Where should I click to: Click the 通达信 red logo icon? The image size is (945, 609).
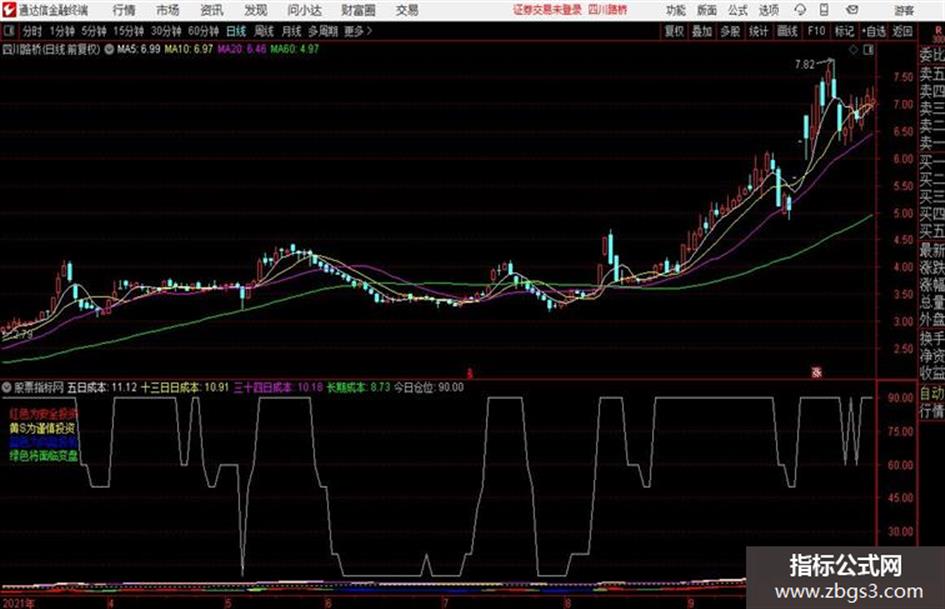(8, 10)
